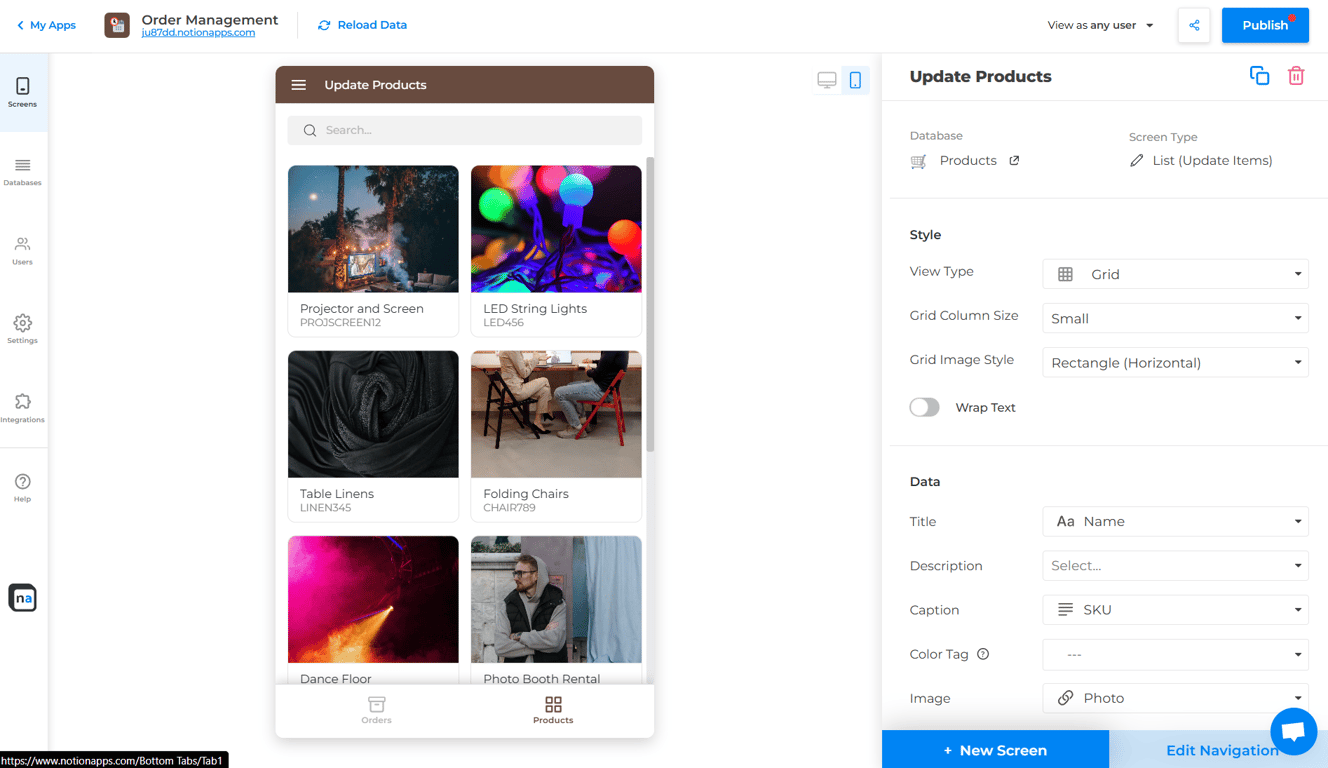This screenshot has height=768, width=1328.
Task: Select the Dance Floor product image
Action: pyautogui.click(x=373, y=599)
